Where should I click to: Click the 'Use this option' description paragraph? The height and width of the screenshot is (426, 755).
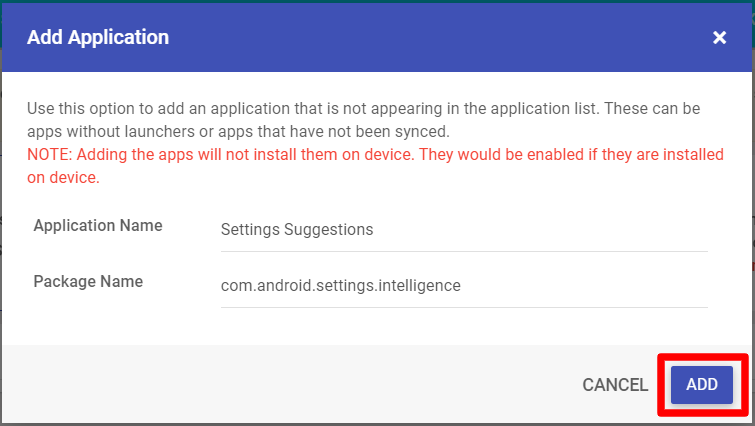pos(364,120)
